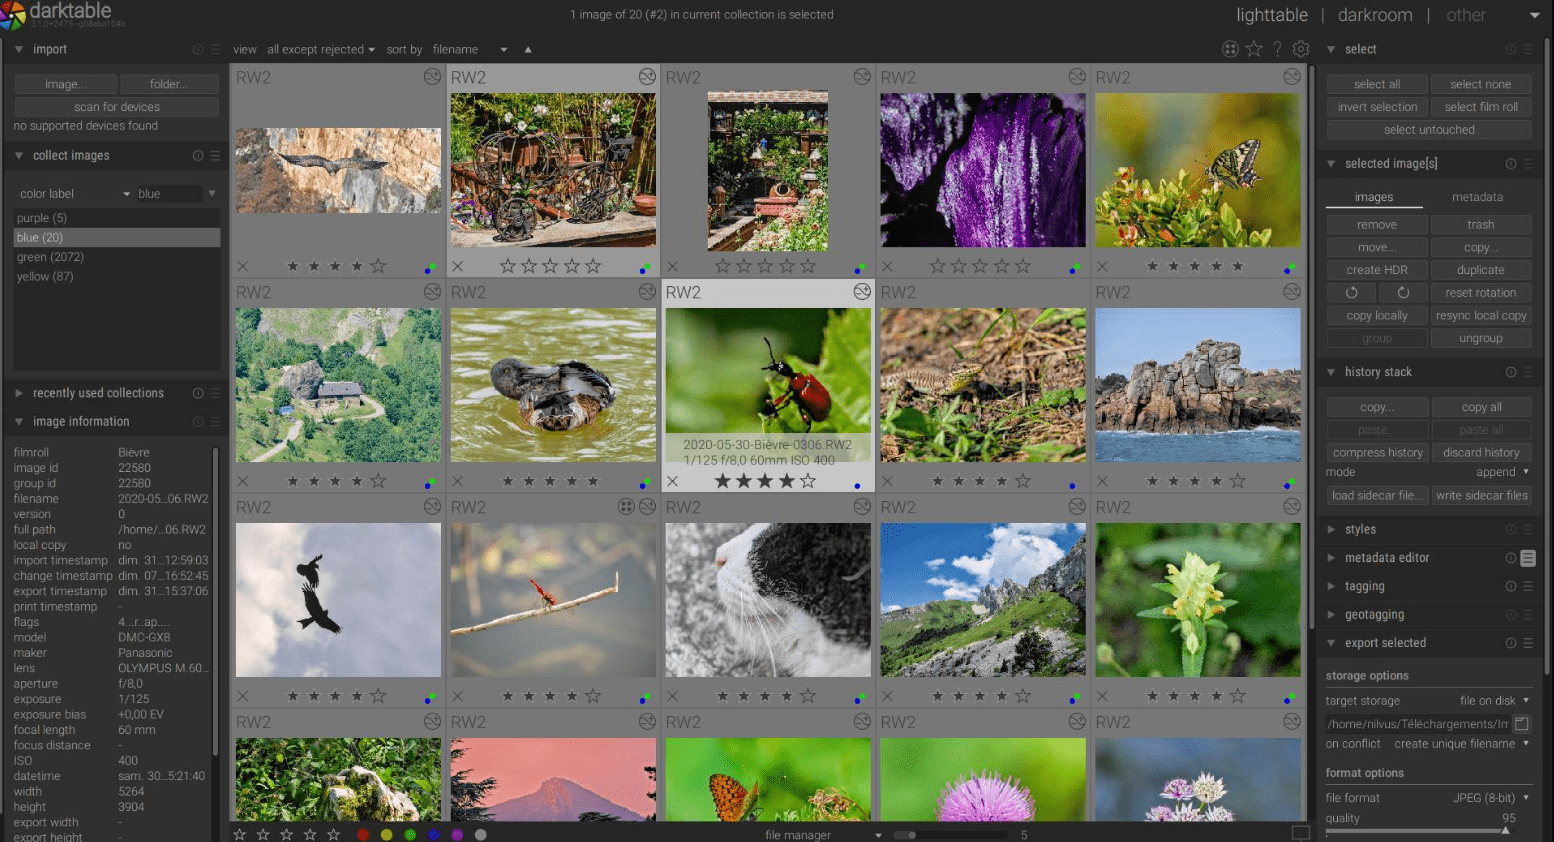Image resolution: width=1554 pixels, height=842 pixels.
Task: Toggle grouping icon in top toolbar
Action: [x=1230, y=49]
